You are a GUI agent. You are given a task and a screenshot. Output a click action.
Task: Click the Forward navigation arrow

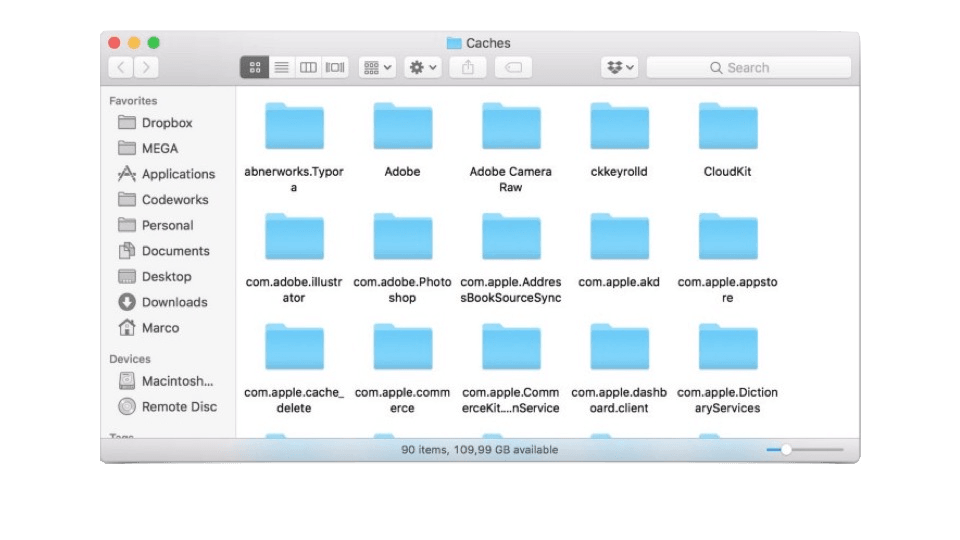[146, 68]
